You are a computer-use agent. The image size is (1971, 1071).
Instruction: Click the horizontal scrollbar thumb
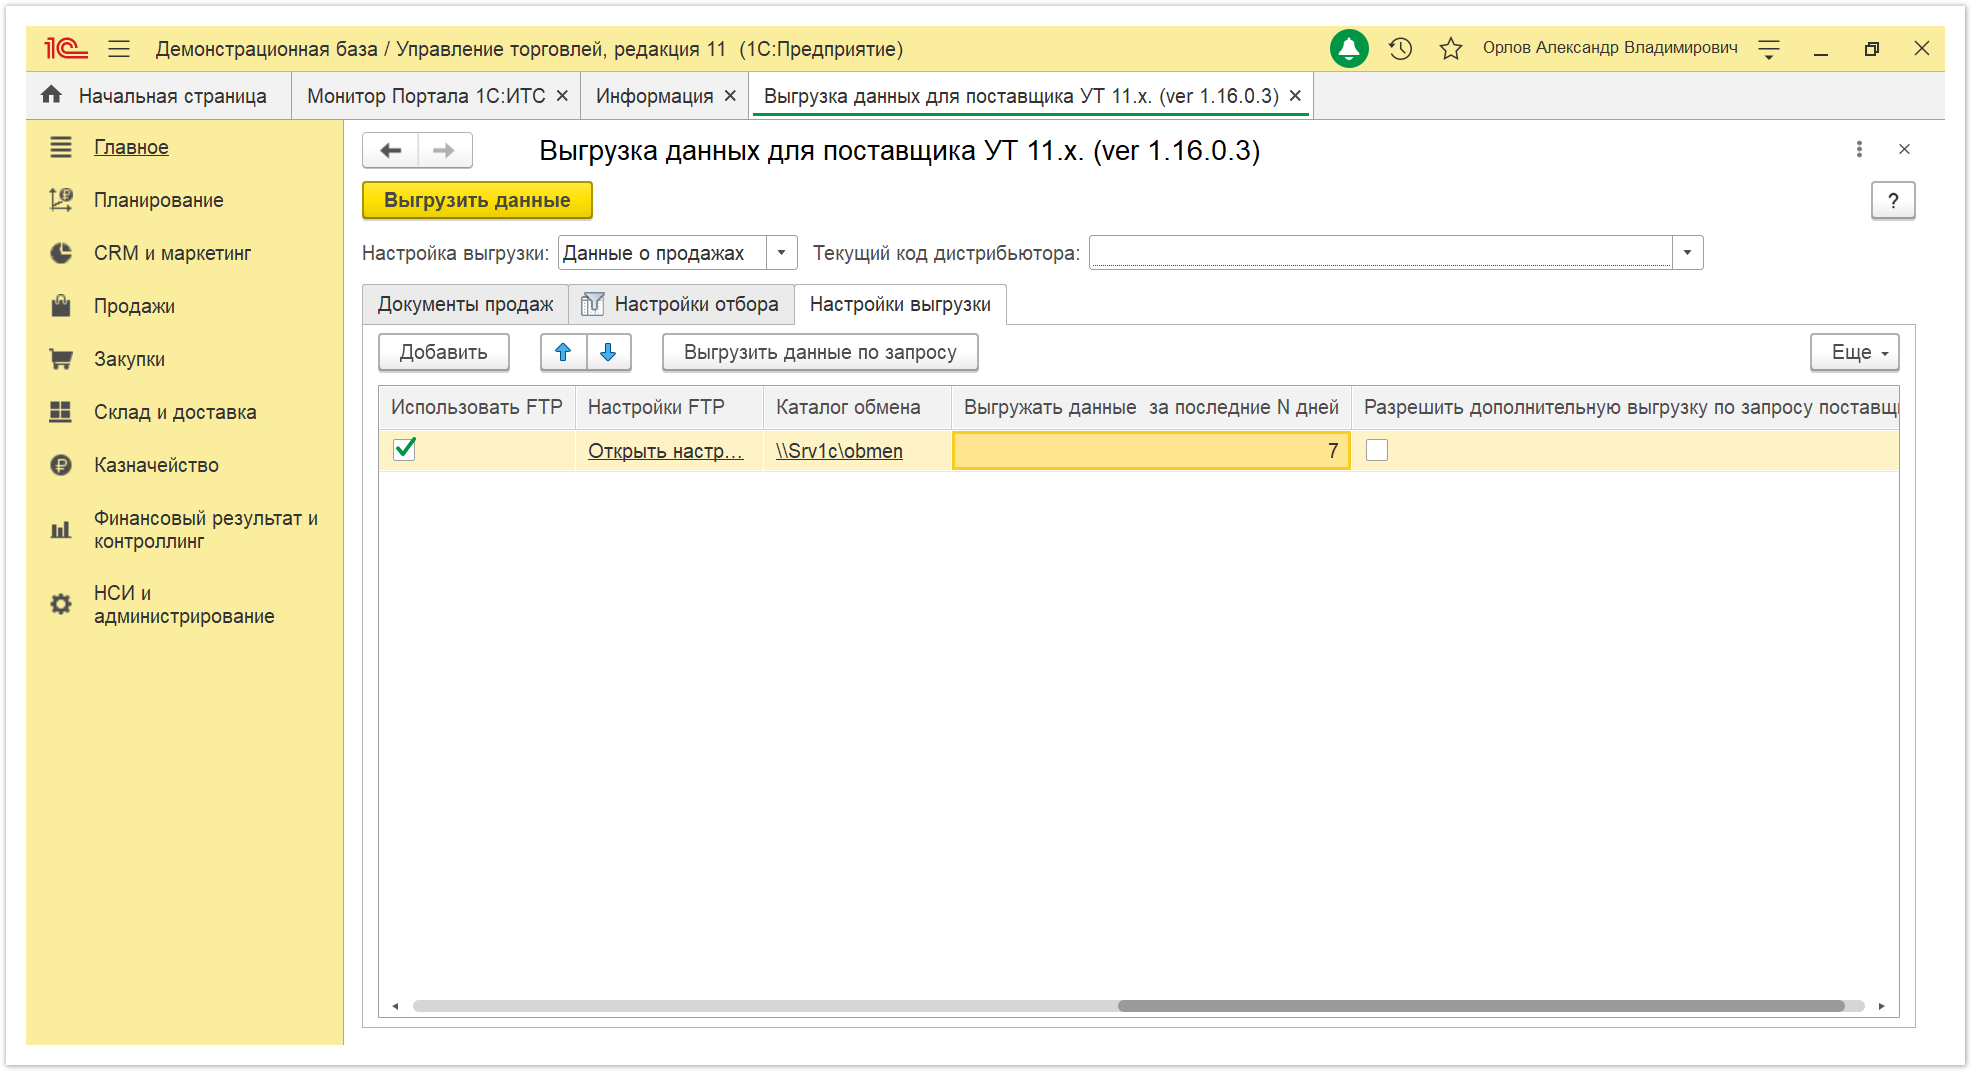coord(1481,1006)
